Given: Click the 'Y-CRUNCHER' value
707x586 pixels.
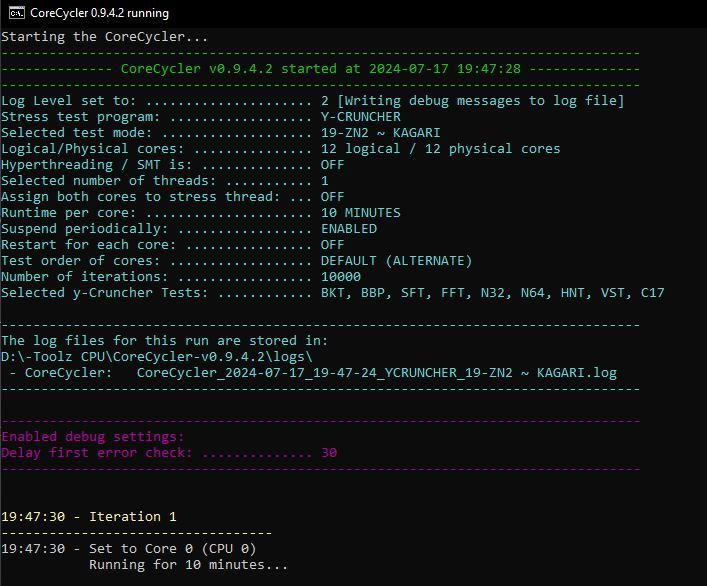Looking at the screenshot, I should click(361, 117).
